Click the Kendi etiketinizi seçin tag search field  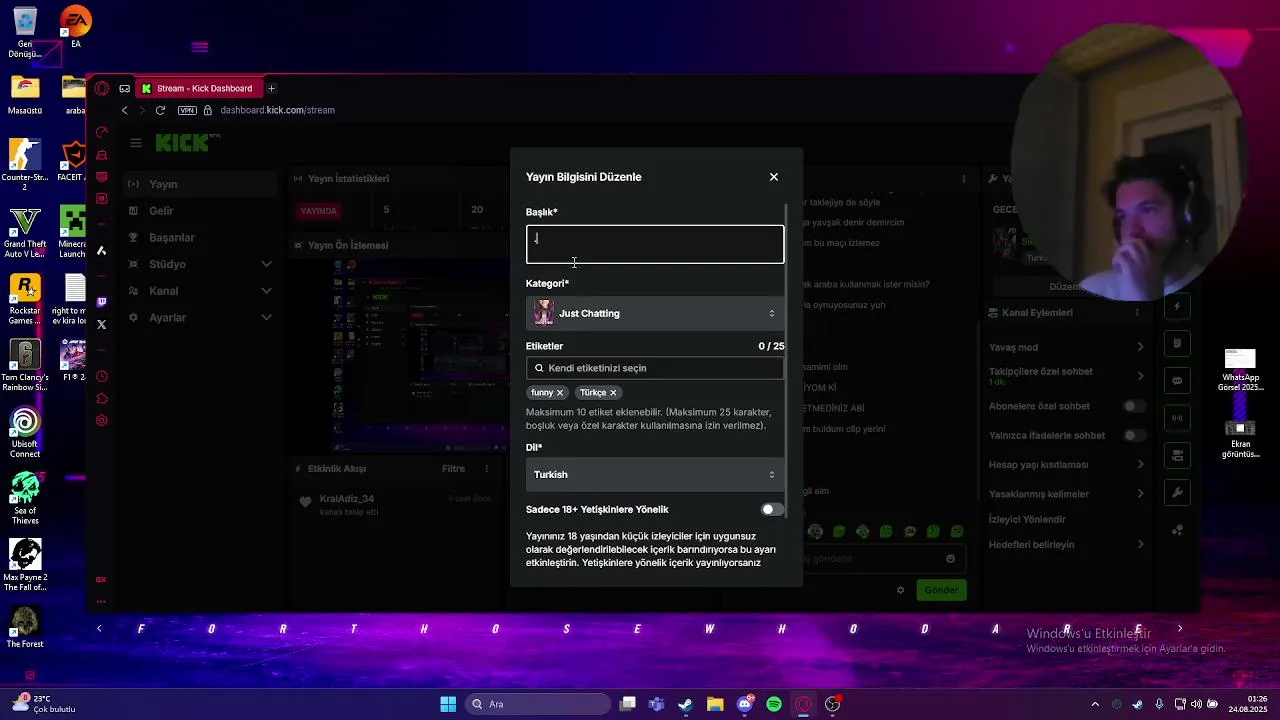(655, 368)
